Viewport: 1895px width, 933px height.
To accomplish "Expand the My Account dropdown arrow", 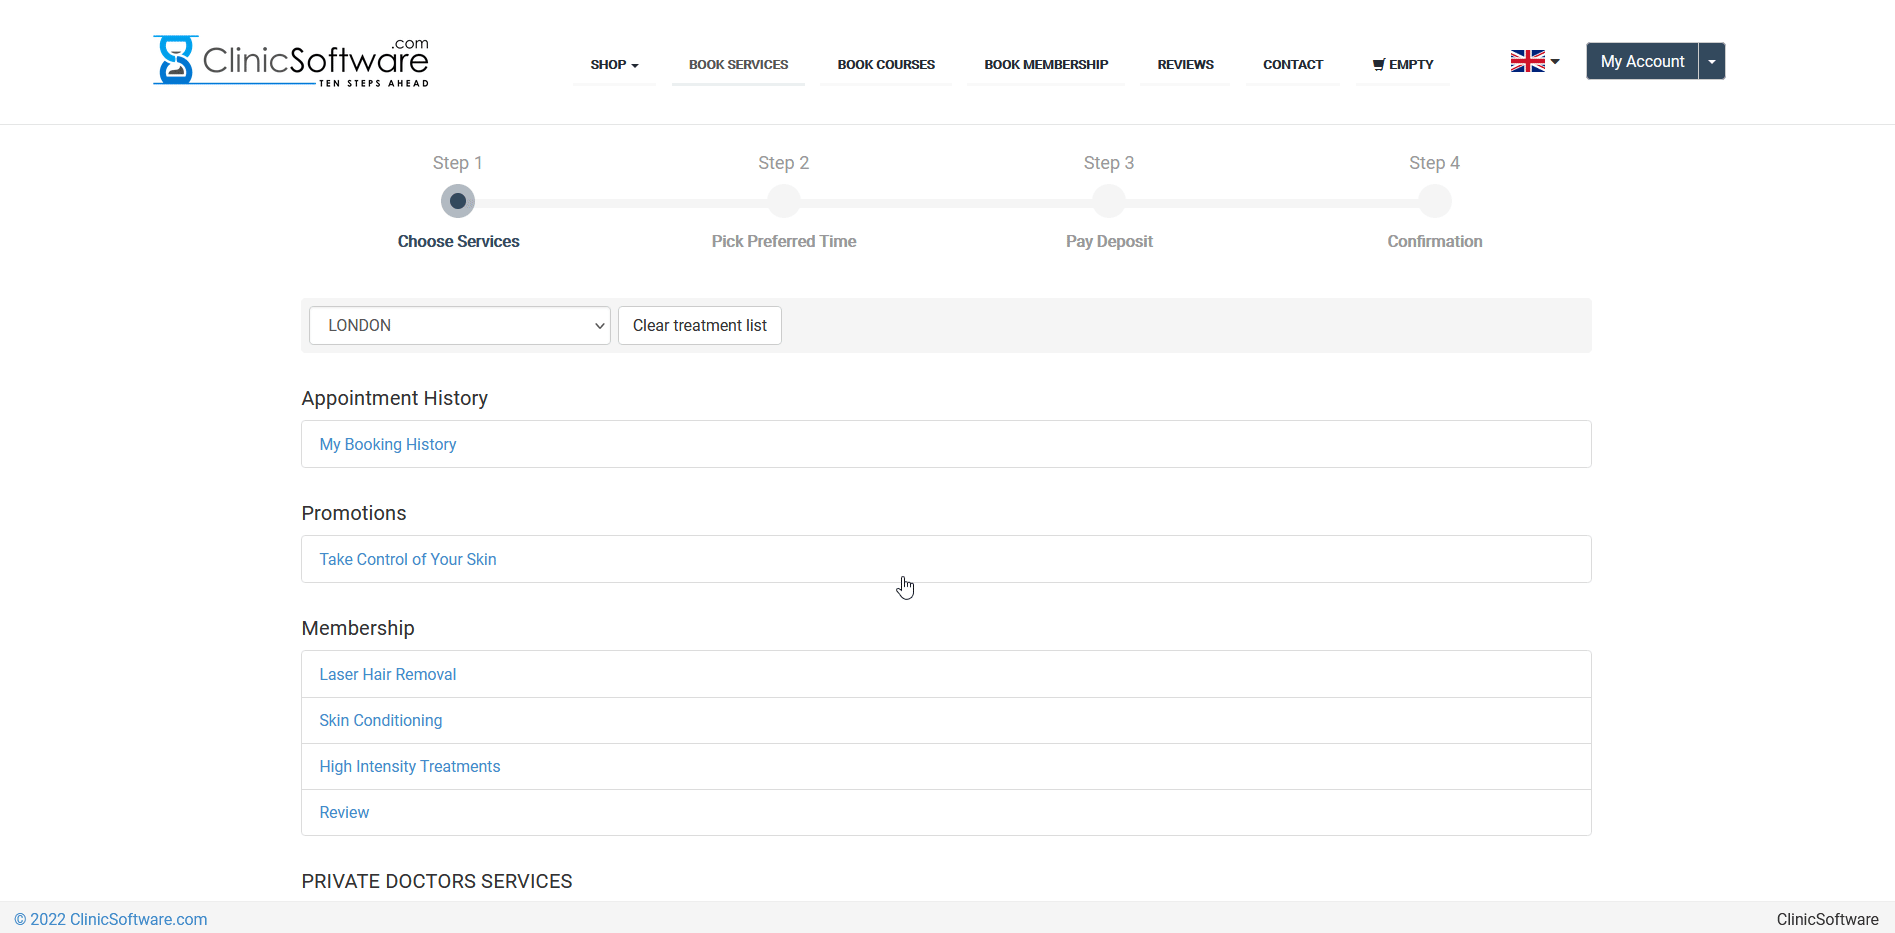I will 1712,62.
